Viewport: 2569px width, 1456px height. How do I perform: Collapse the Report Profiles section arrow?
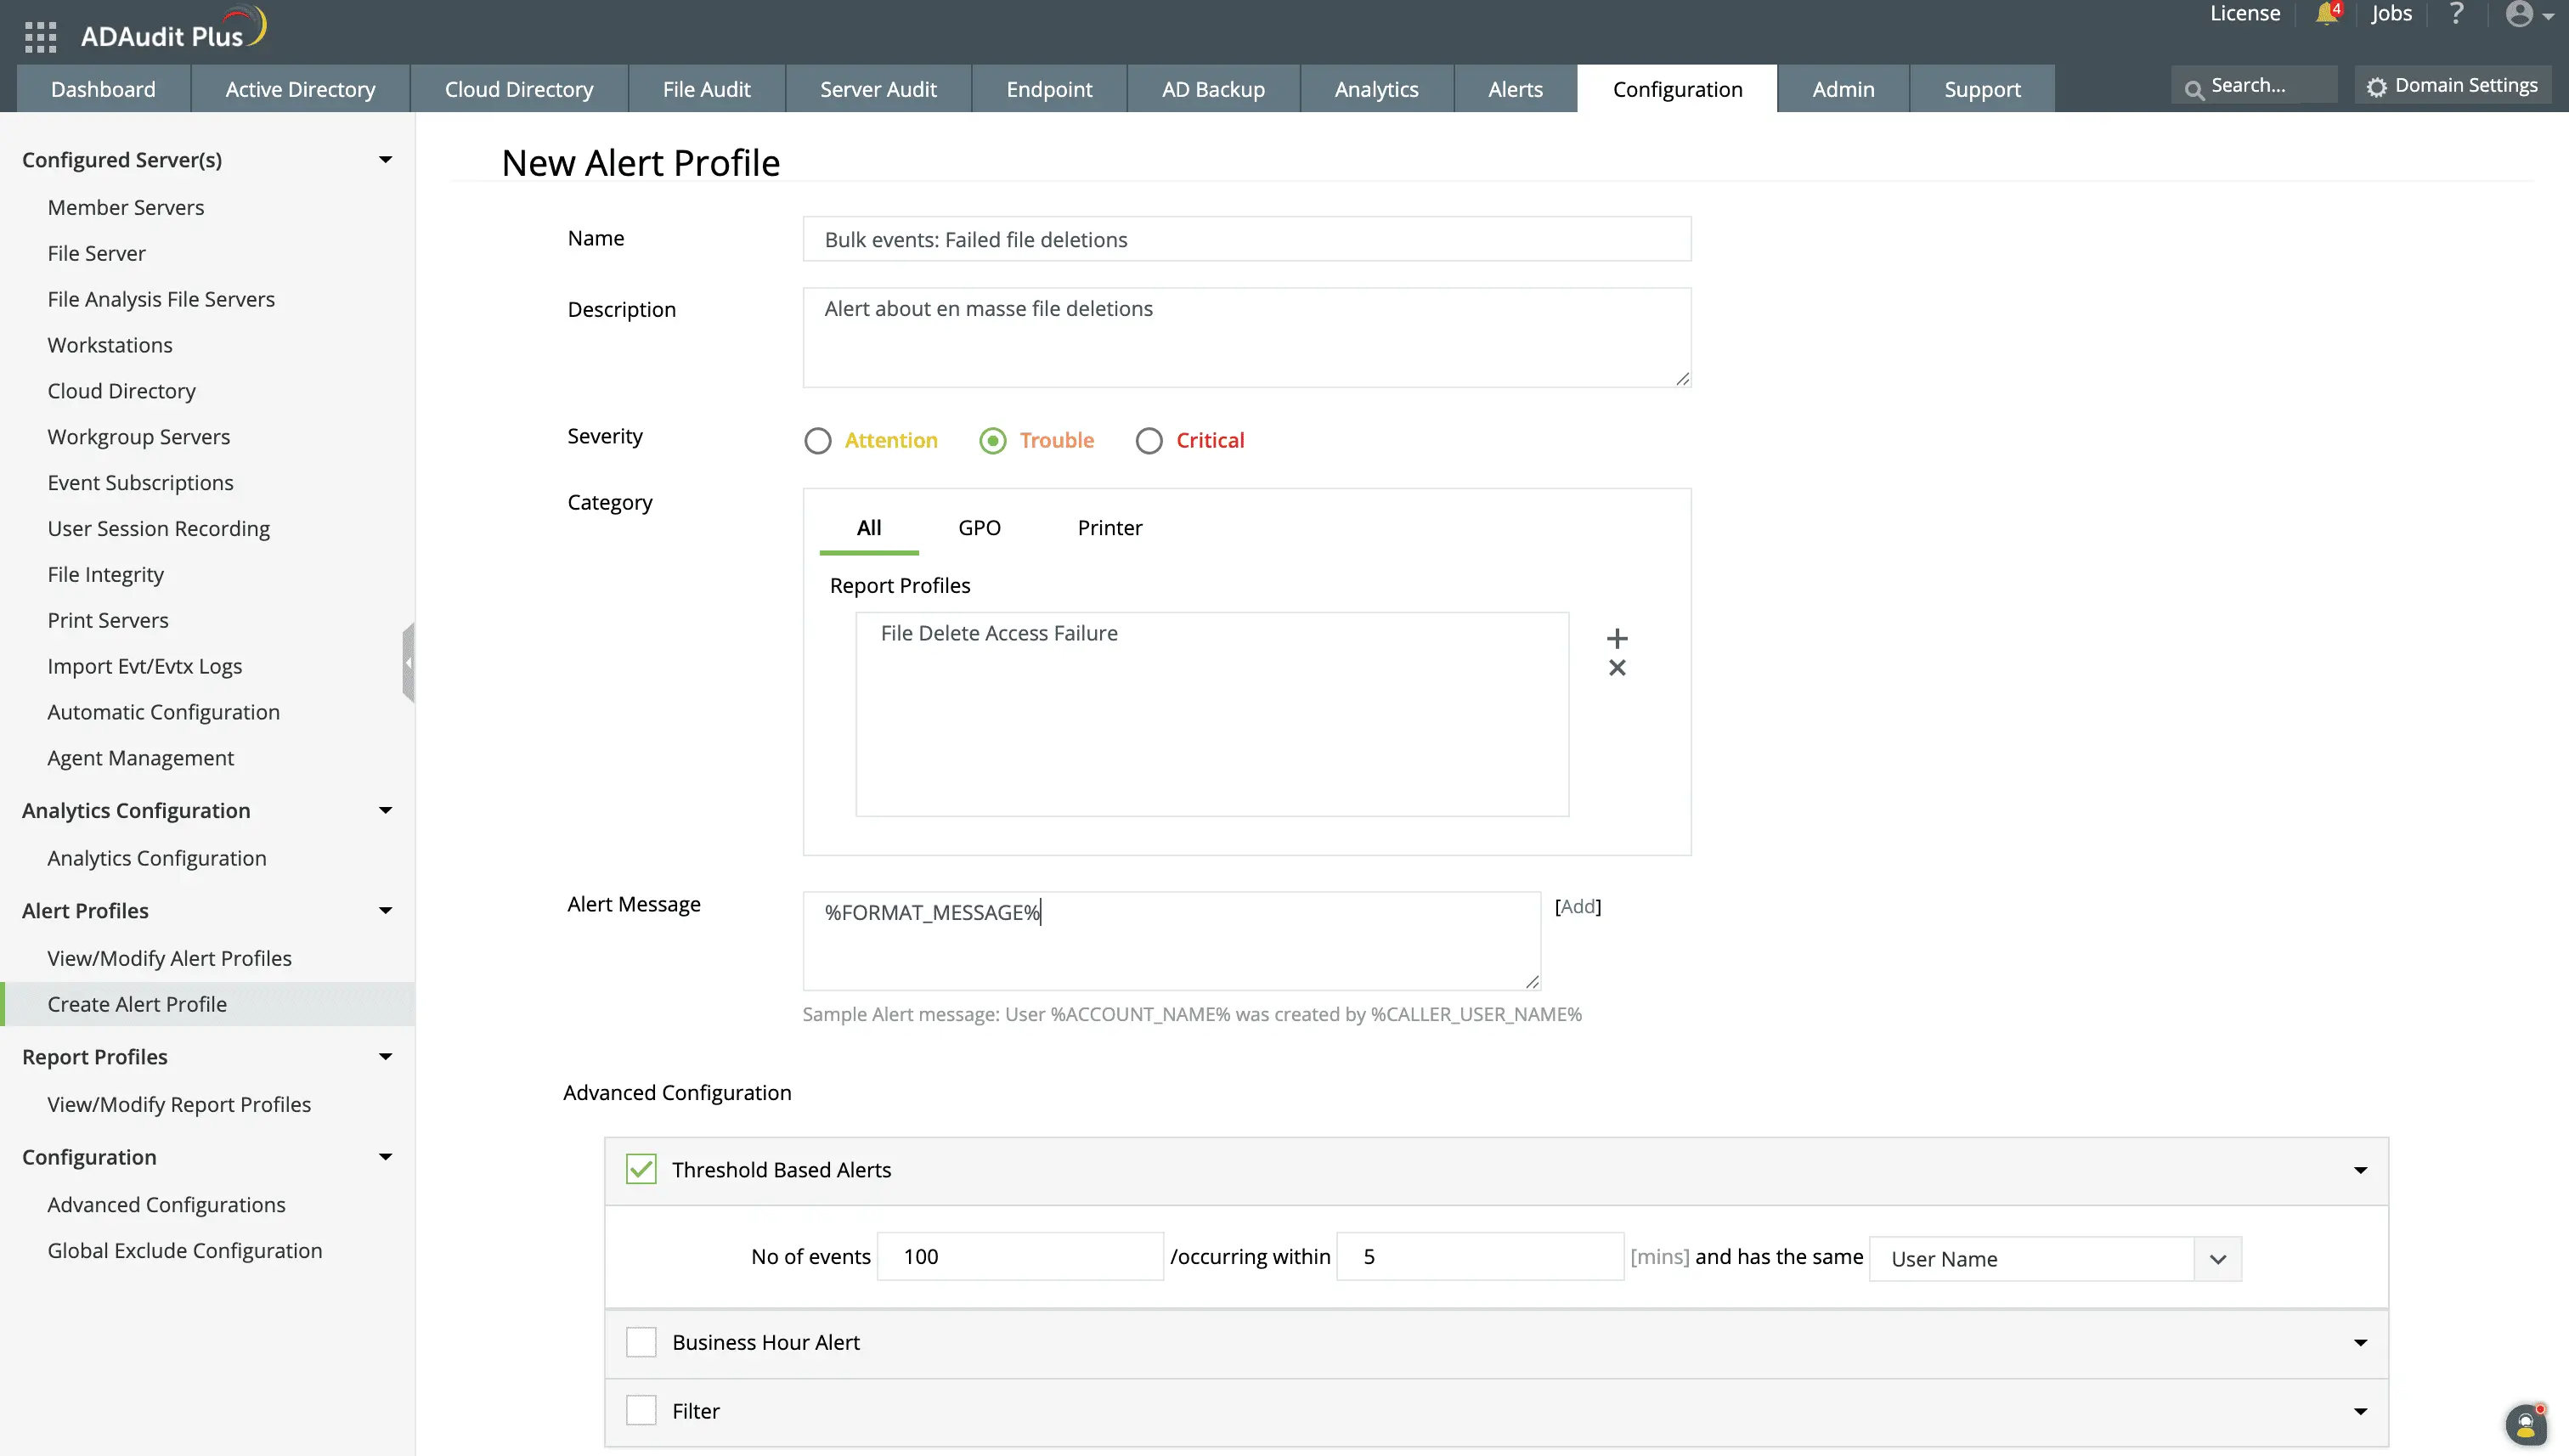(x=385, y=1056)
